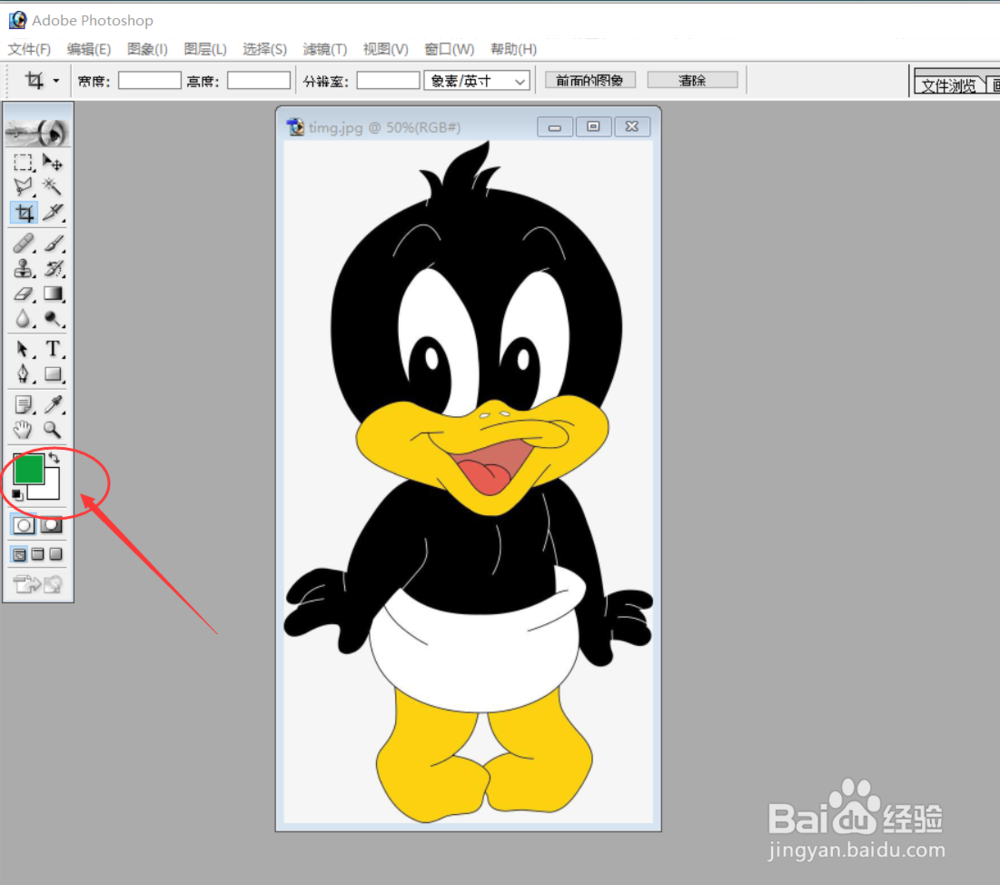Select the Crop tool in toolbox

point(24,212)
